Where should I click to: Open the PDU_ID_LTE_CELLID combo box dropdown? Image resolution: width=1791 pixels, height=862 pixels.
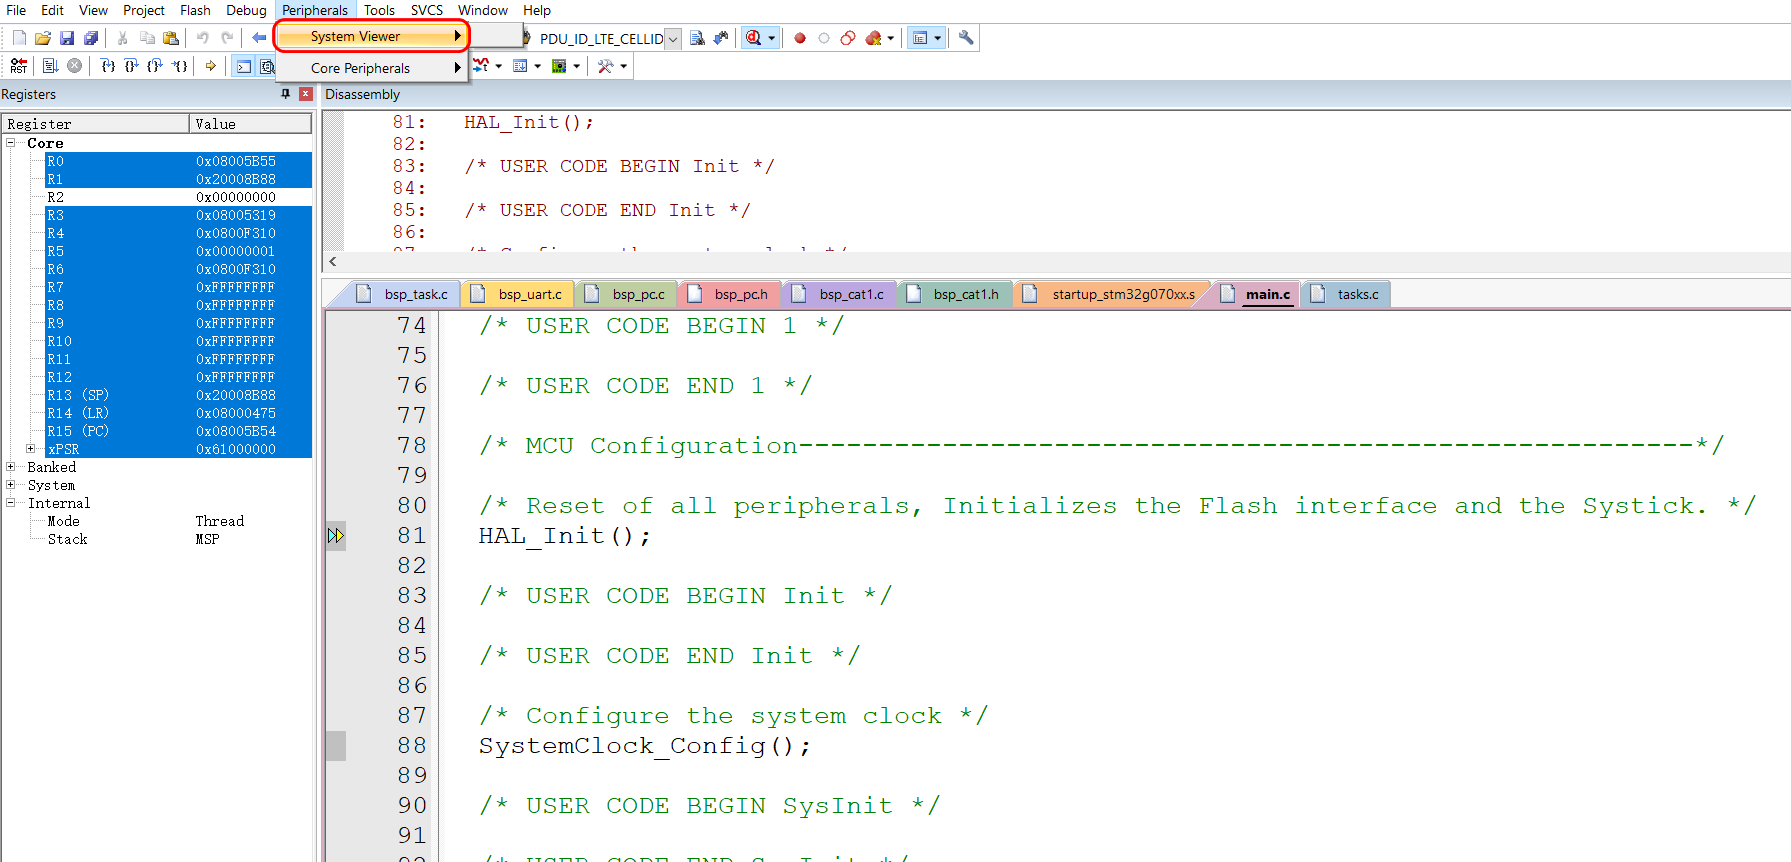673,39
